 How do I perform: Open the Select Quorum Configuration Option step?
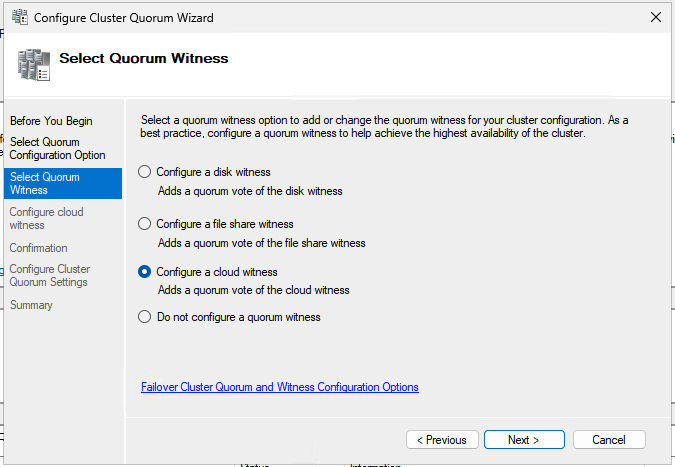57,149
